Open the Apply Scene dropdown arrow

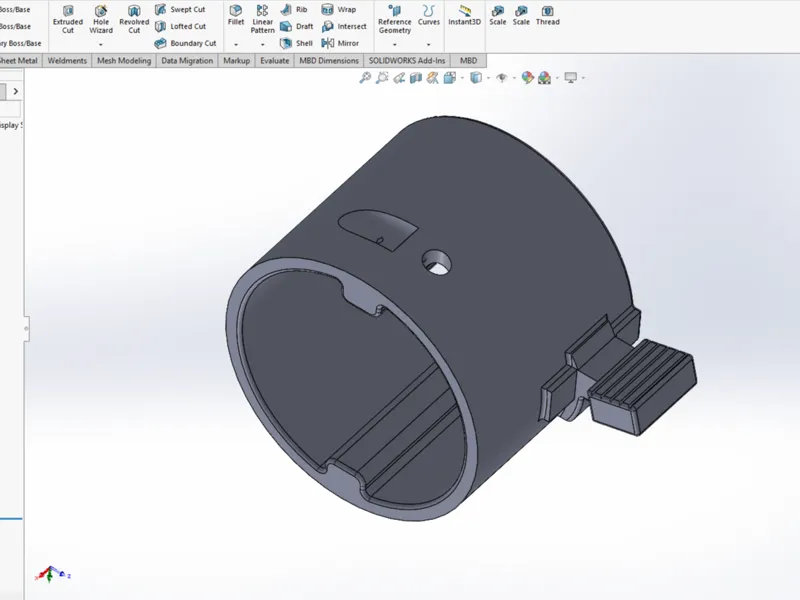point(557,78)
